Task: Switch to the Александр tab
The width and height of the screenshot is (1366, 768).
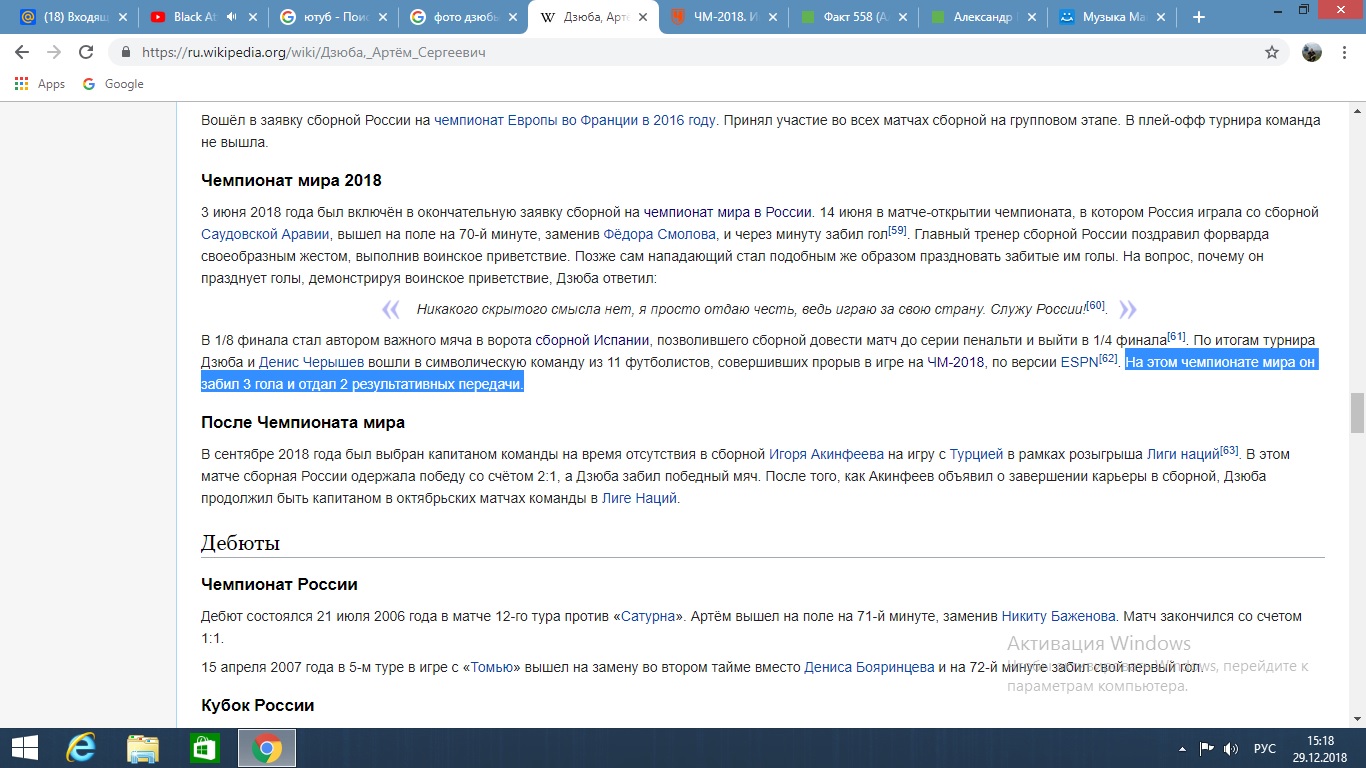Action: 984,17
